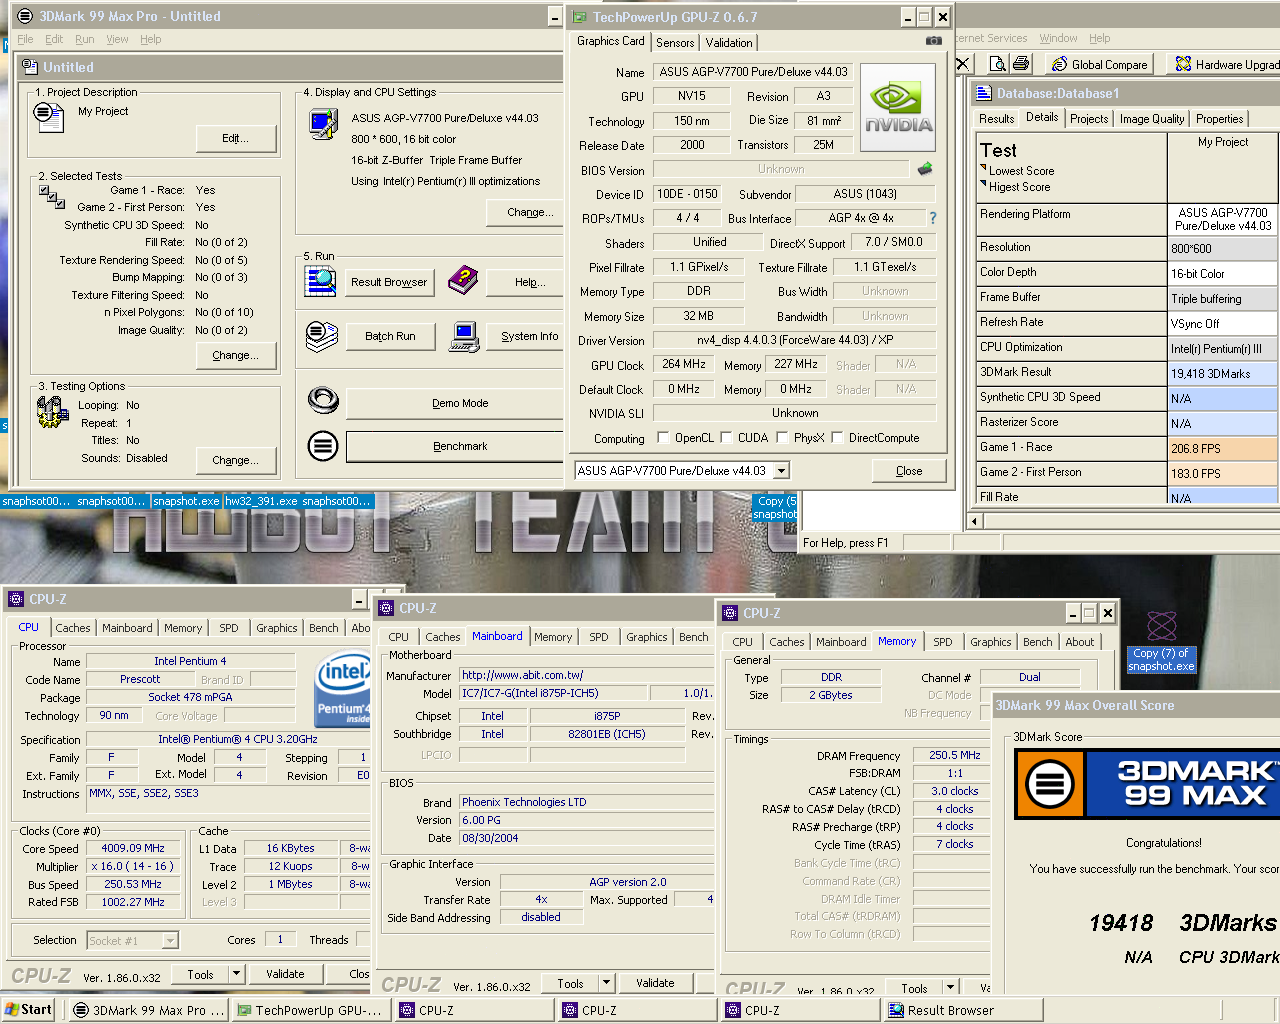Click the NVIDIA logo in GPU-Z
This screenshot has width=1280, height=1024.
click(x=898, y=108)
